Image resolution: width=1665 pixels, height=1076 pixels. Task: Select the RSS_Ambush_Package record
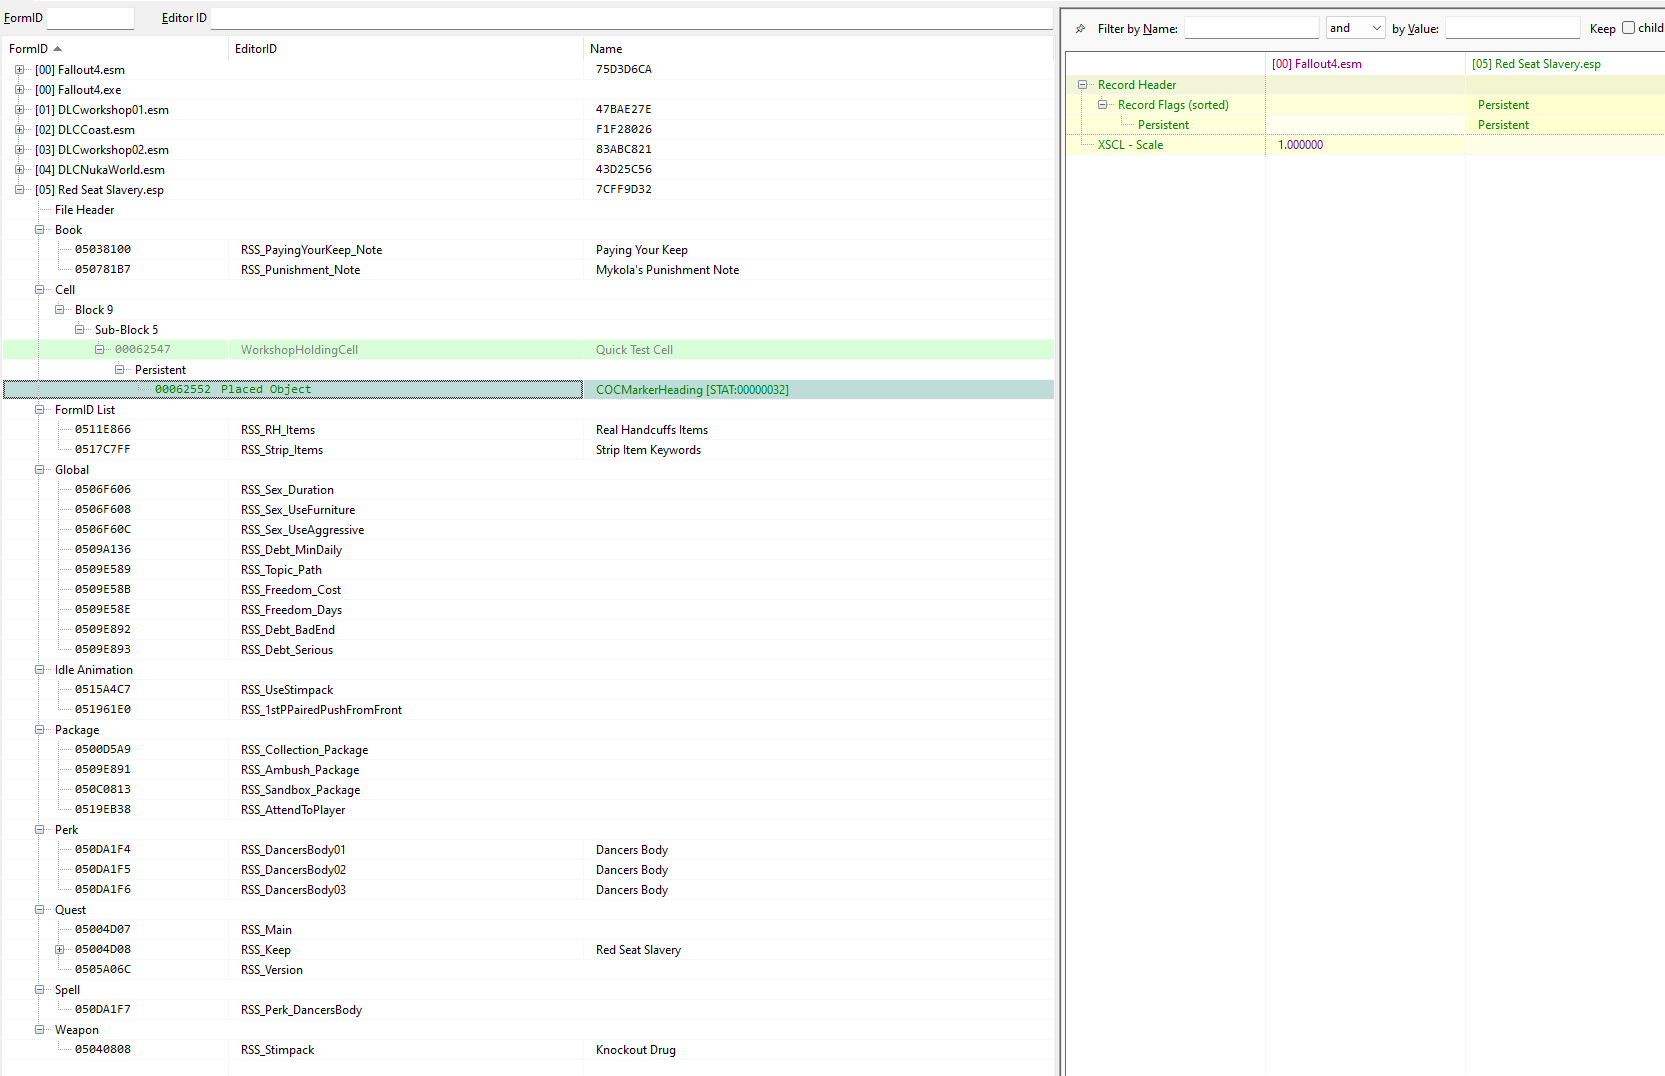tap(528, 770)
